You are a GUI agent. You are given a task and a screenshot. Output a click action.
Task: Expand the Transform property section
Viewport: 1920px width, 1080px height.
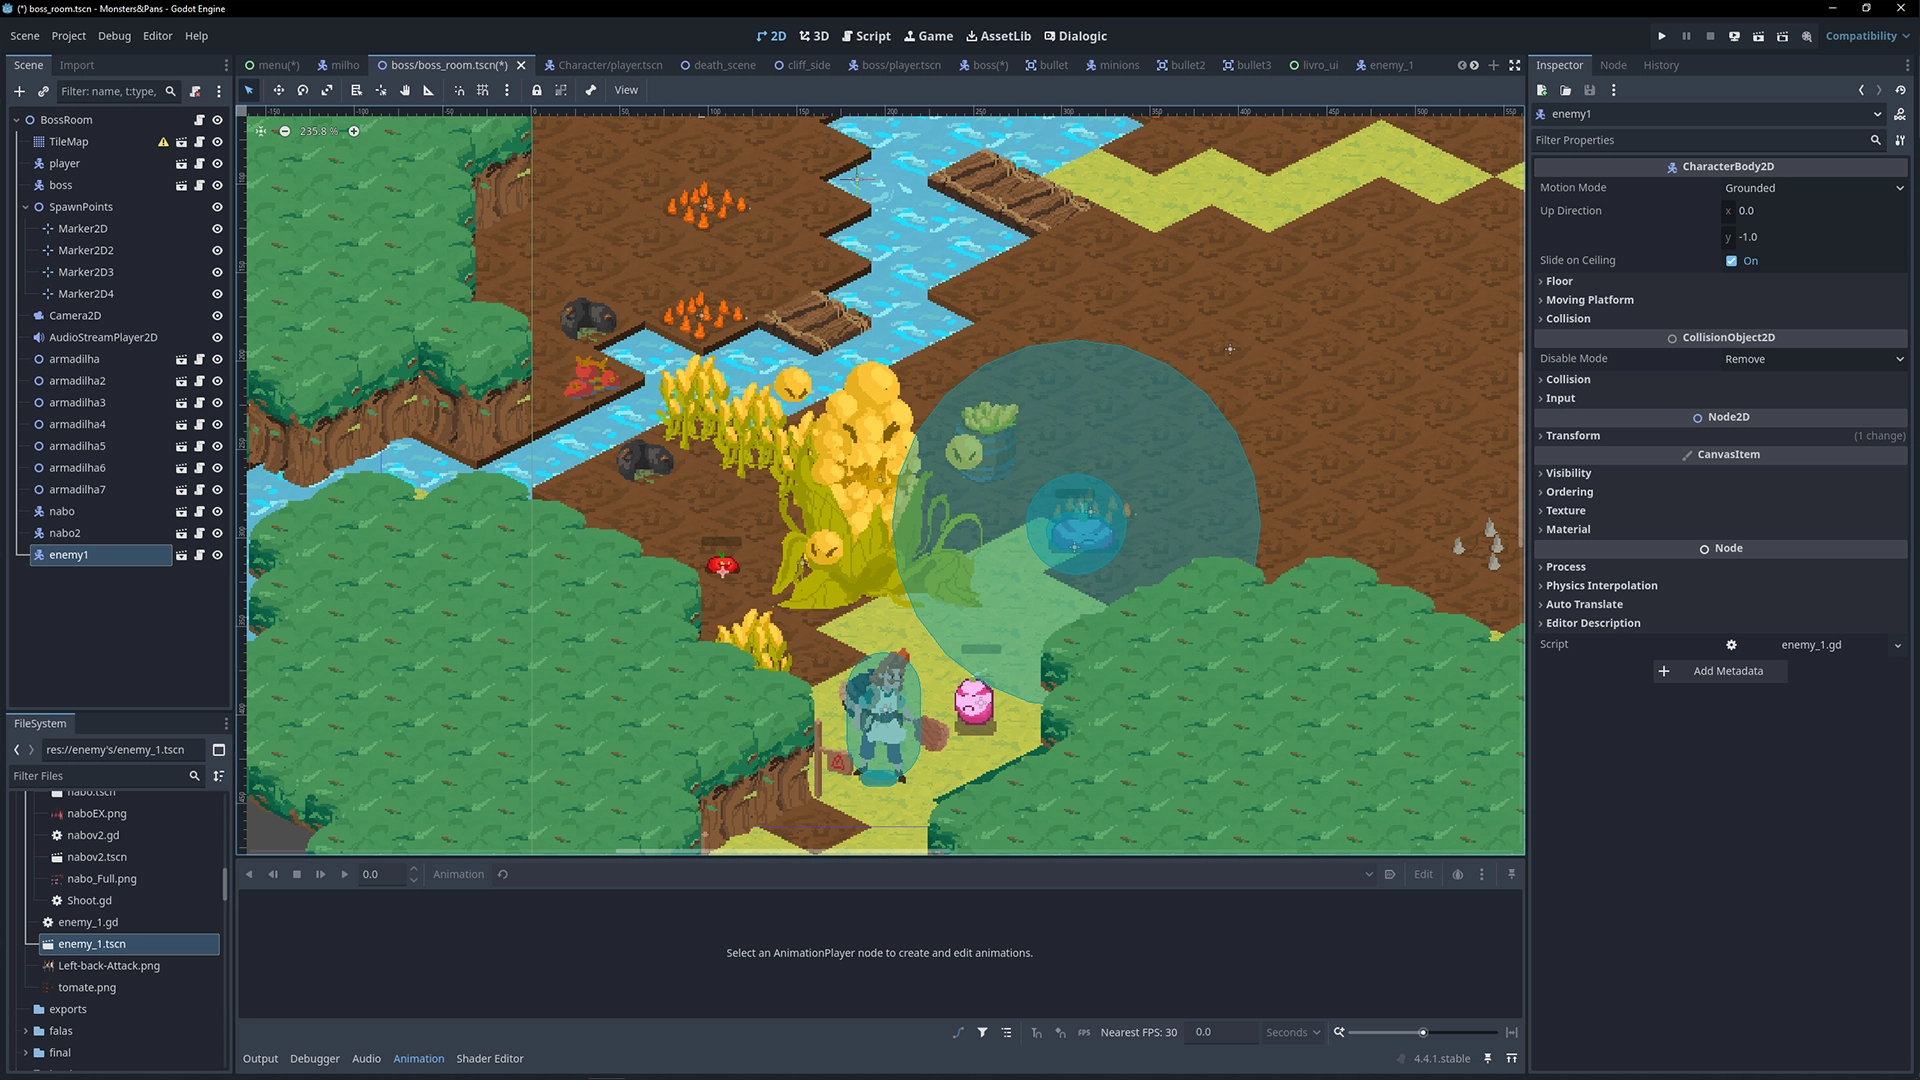point(1573,436)
